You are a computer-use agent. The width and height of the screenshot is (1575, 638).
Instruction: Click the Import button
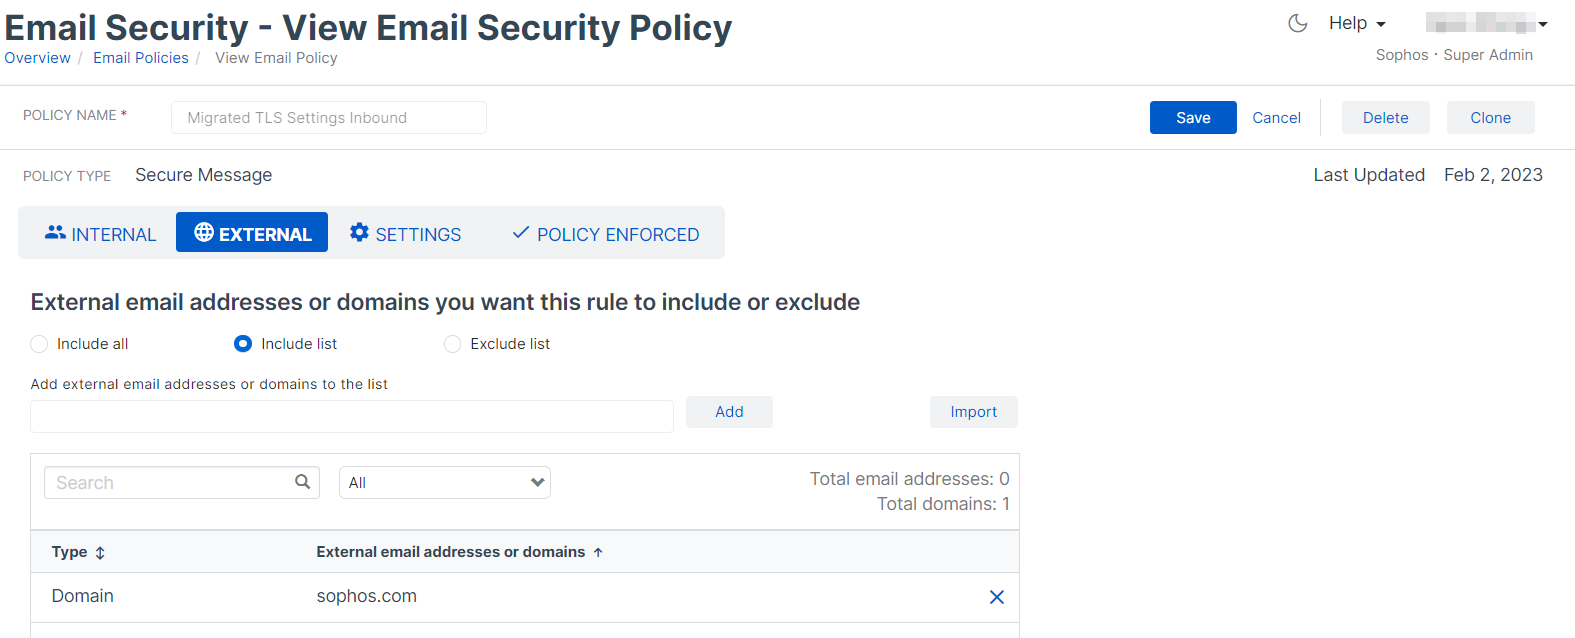[x=973, y=412]
